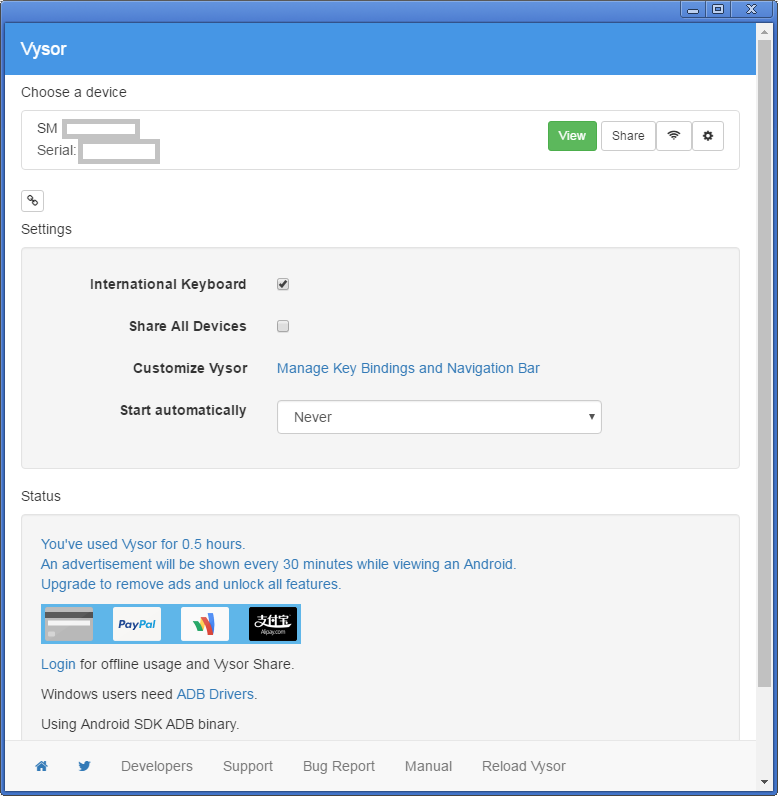
Task: Toggle the International Keyboard checkbox
Action: 283,284
